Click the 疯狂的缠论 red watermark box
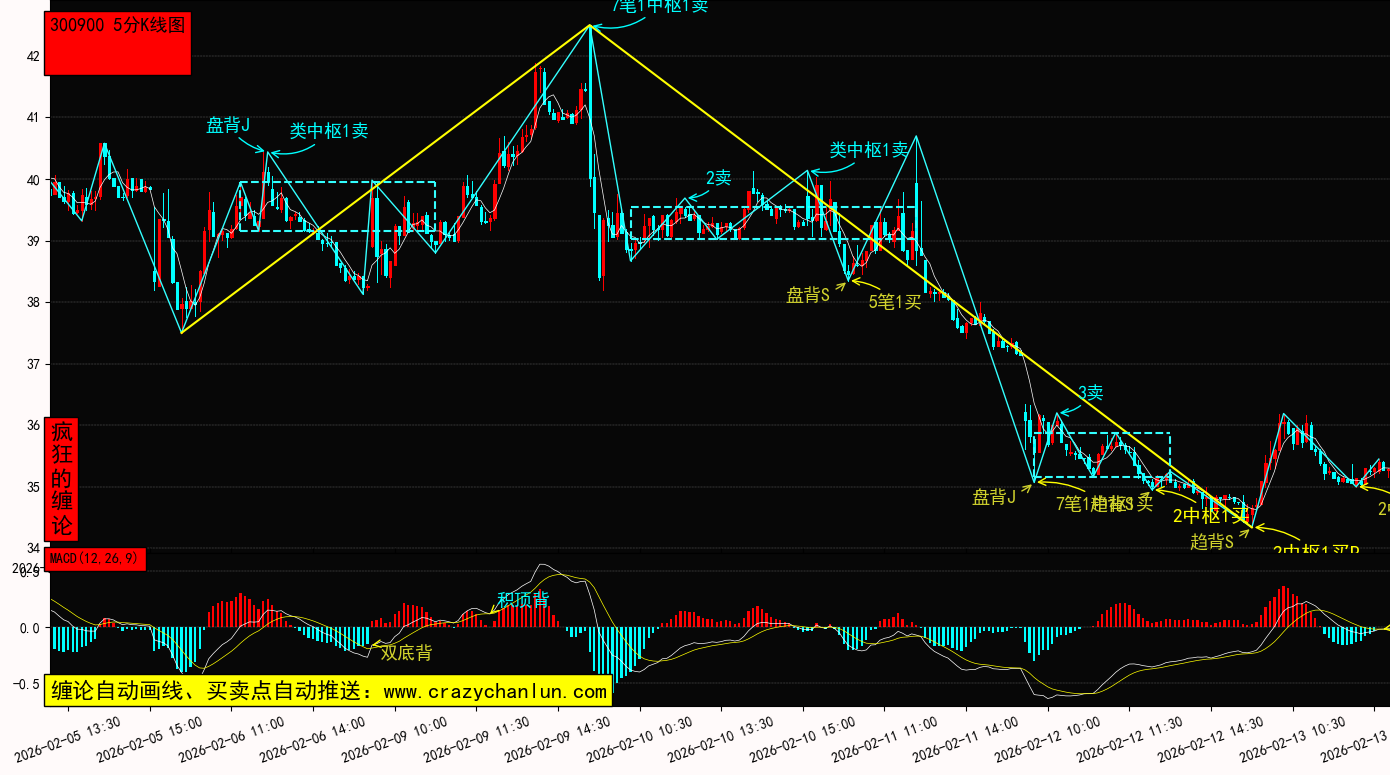 click(x=62, y=478)
